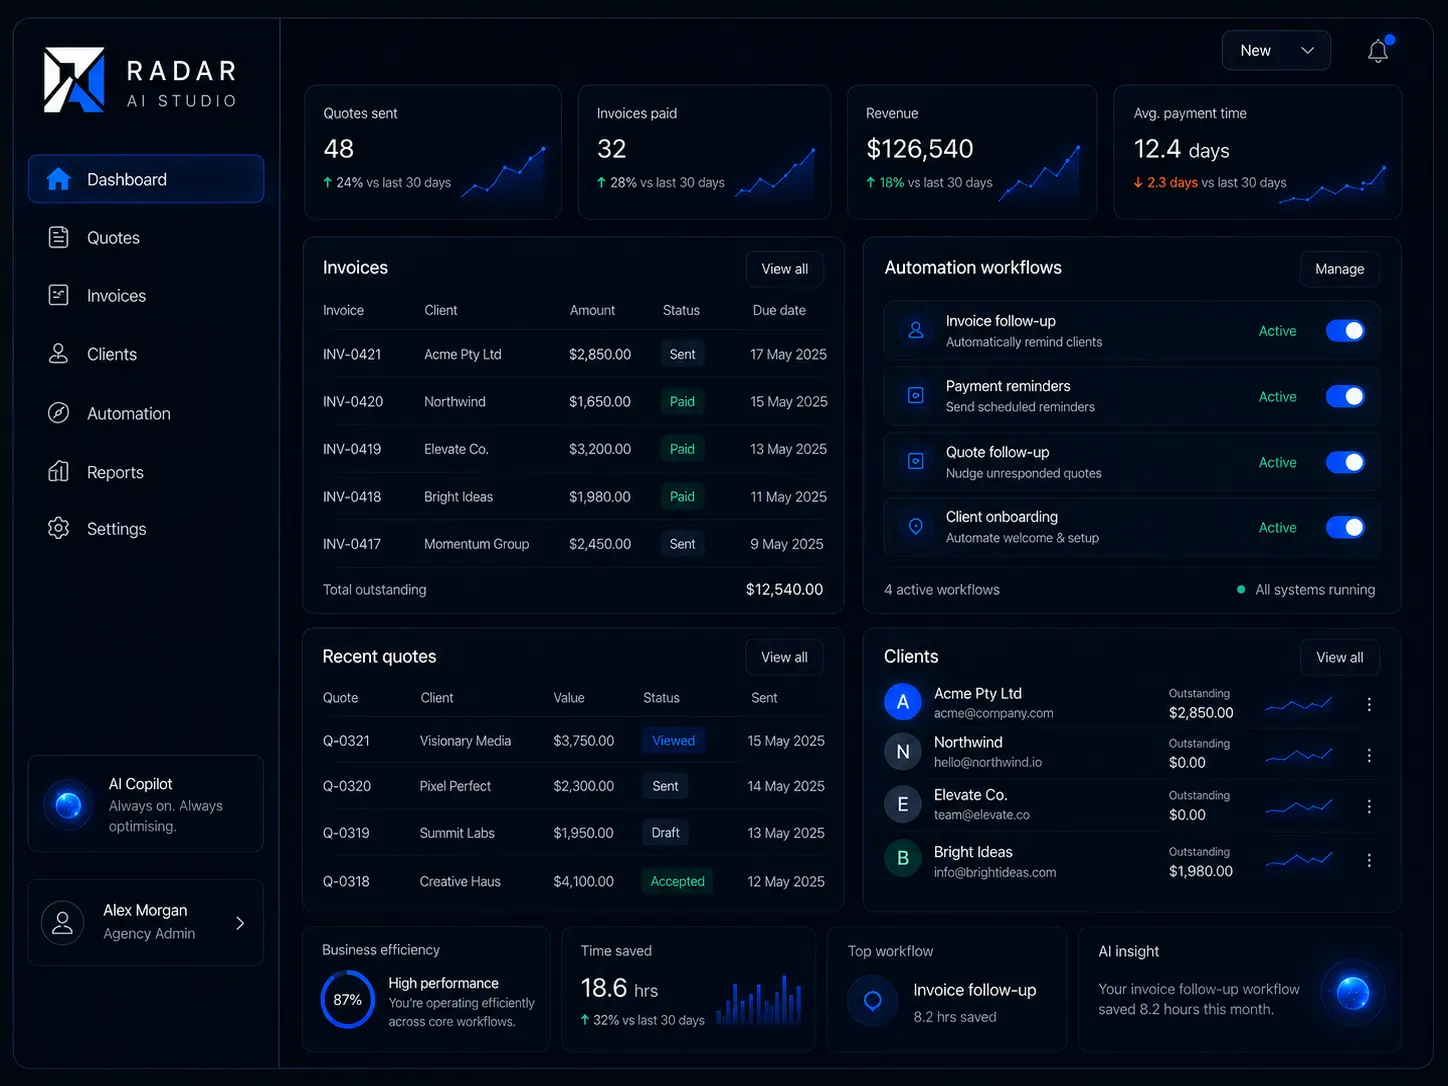This screenshot has height=1086, width=1448.
Task: Open Settings from the sidebar
Action: 146,529
